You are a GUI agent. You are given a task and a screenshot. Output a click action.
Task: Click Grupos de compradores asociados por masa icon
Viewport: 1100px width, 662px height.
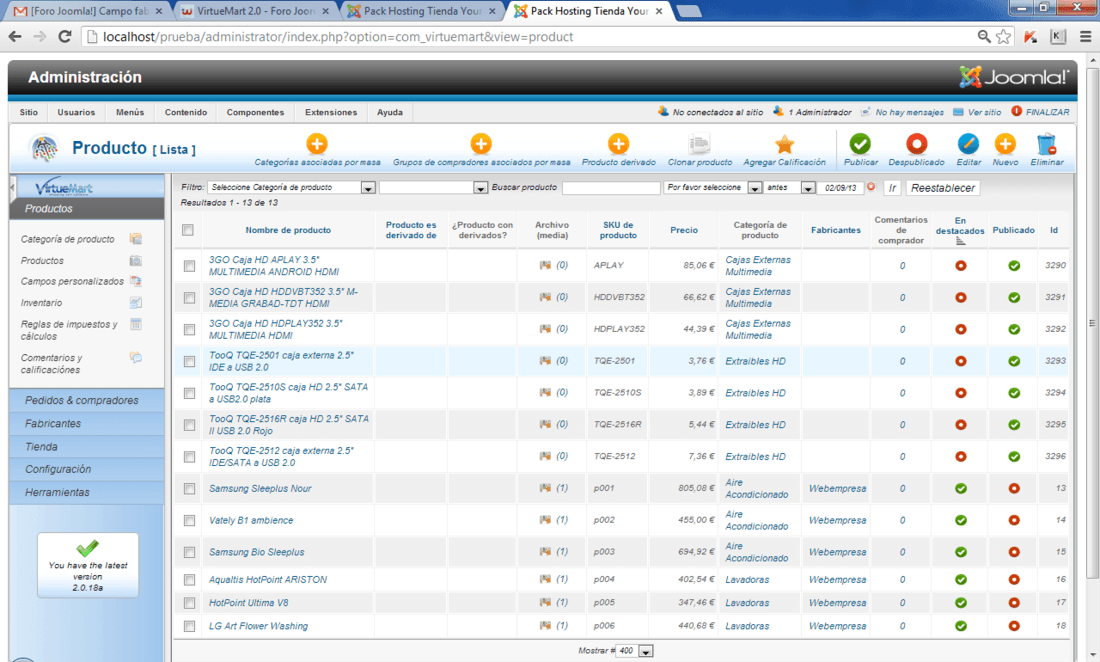[x=481, y=144]
